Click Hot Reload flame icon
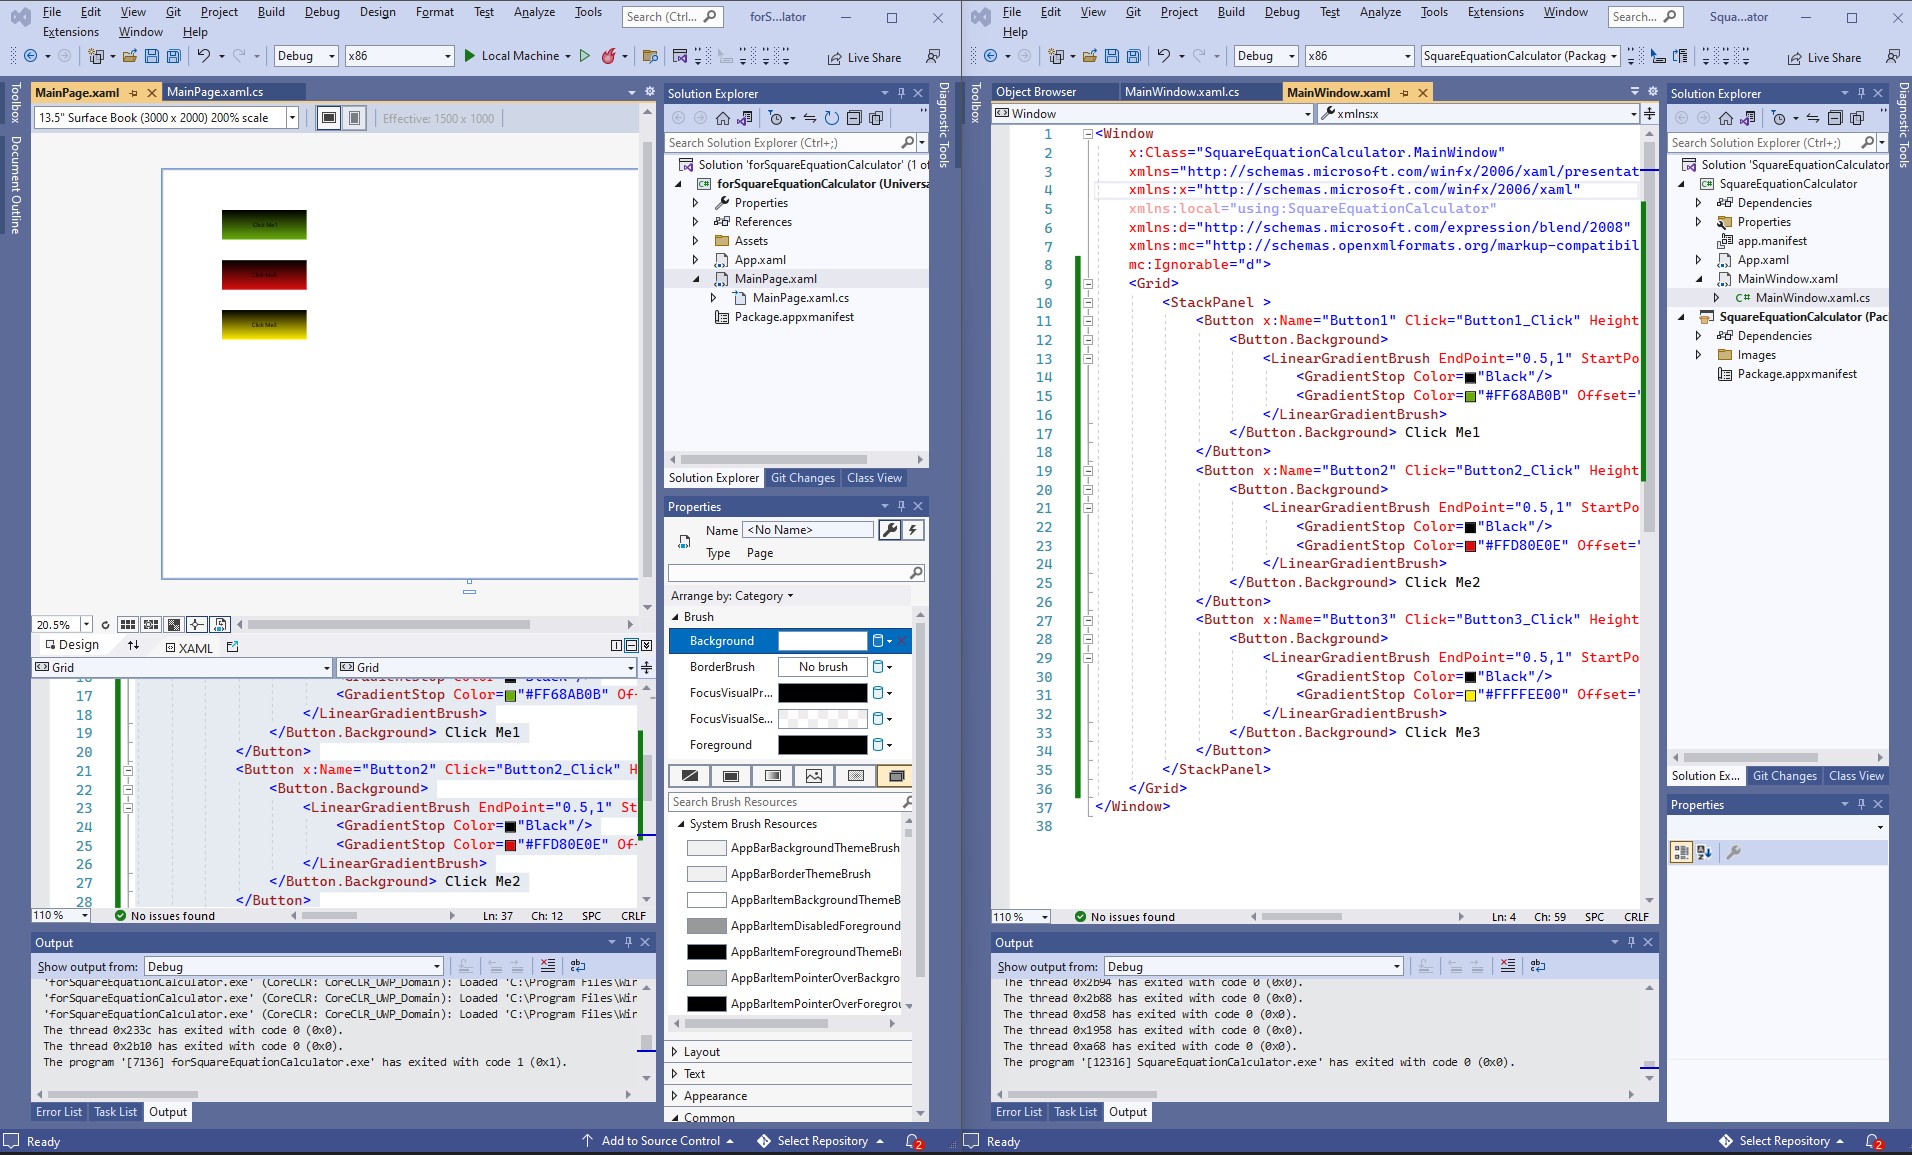 coord(608,56)
